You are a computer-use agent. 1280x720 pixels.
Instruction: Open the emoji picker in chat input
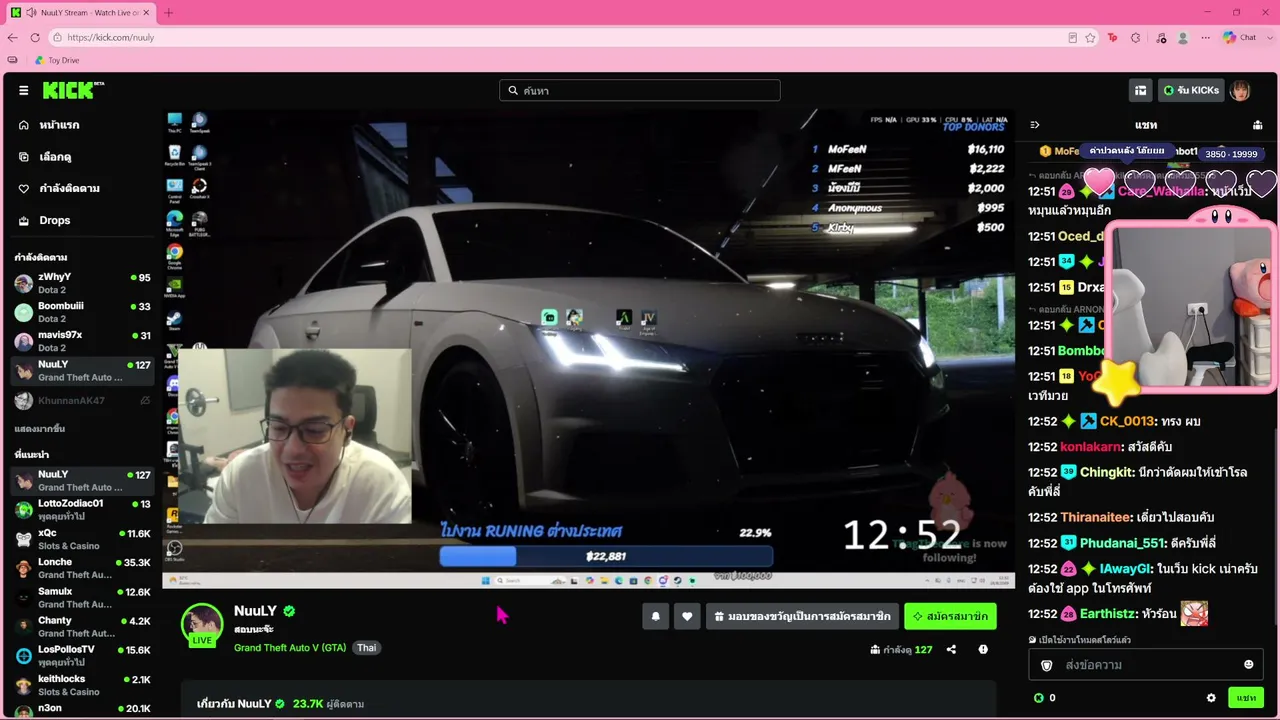tap(1248, 665)
